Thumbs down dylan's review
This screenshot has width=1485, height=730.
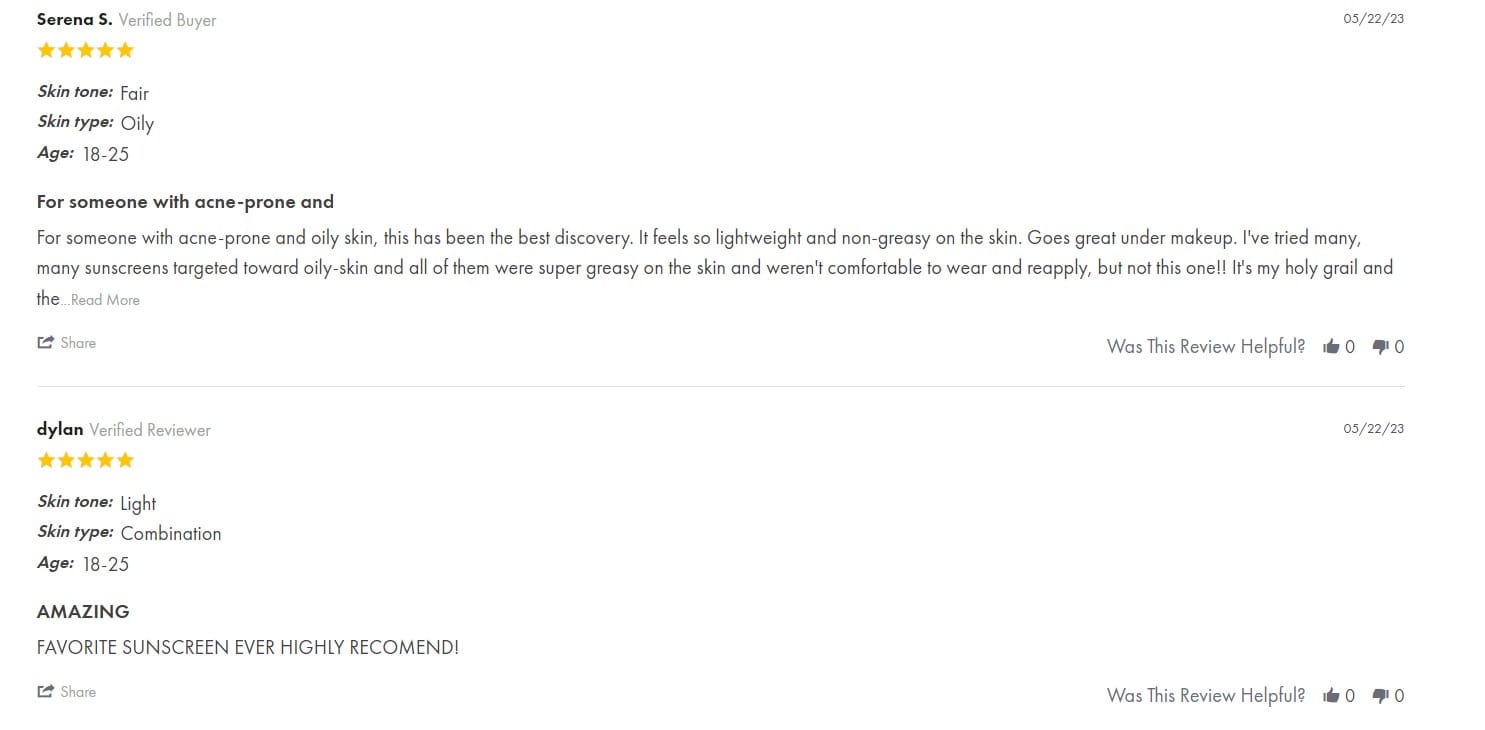pos(1381,696)
